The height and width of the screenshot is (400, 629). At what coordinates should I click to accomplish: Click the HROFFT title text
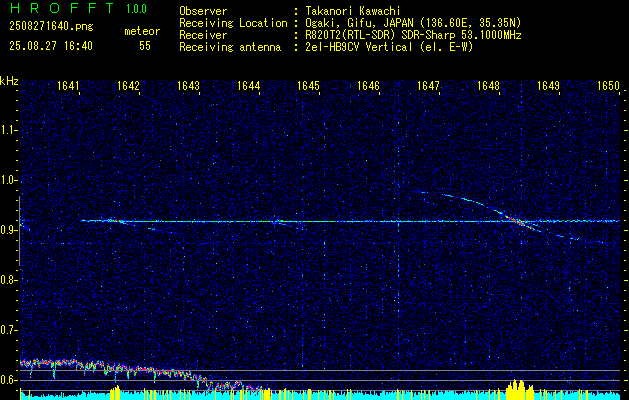62,8
